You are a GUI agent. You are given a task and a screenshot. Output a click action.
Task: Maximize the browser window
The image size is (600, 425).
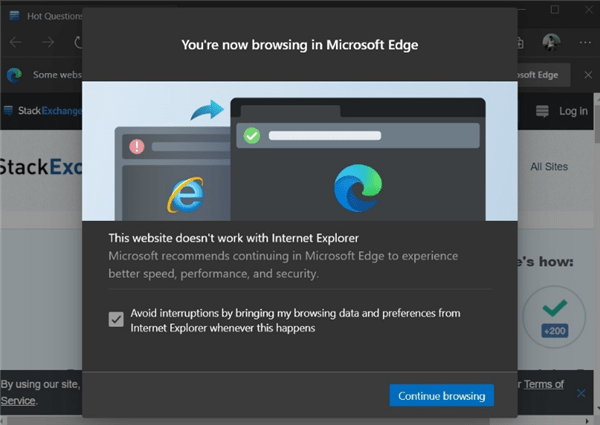(556, 10)
